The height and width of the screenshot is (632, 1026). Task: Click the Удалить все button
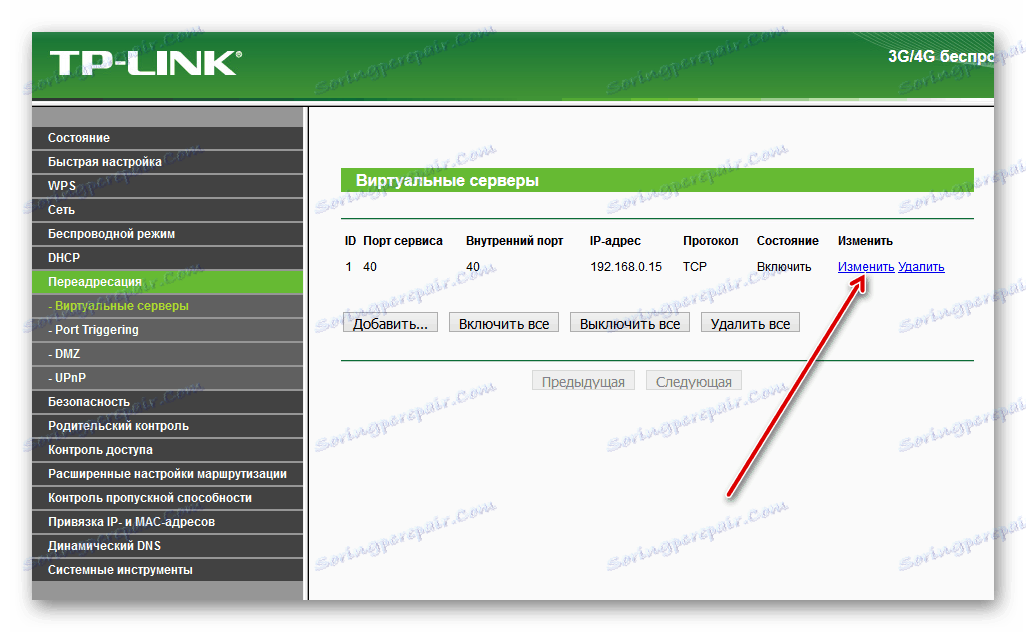click(751, 323)
